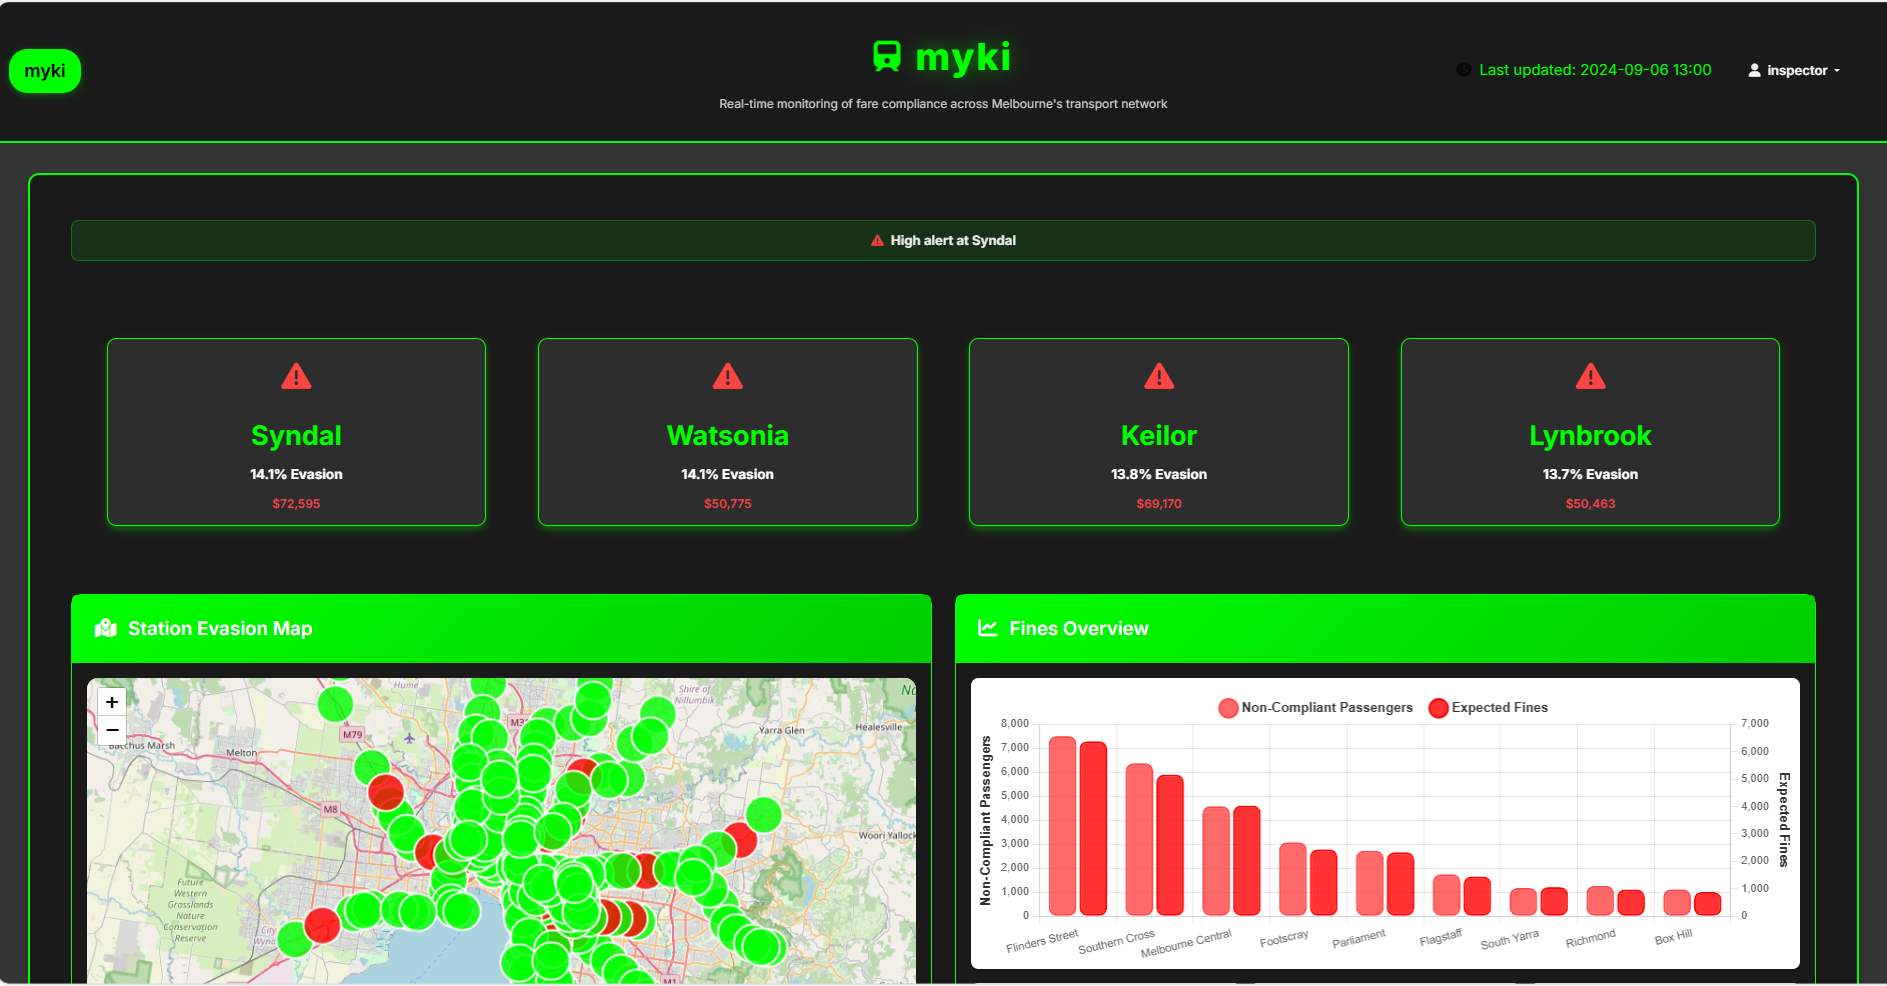Click the Melbourne Central non-compliant passengers bar
This screenshot has width=1887, height=986.
(x=1216, y=861)
